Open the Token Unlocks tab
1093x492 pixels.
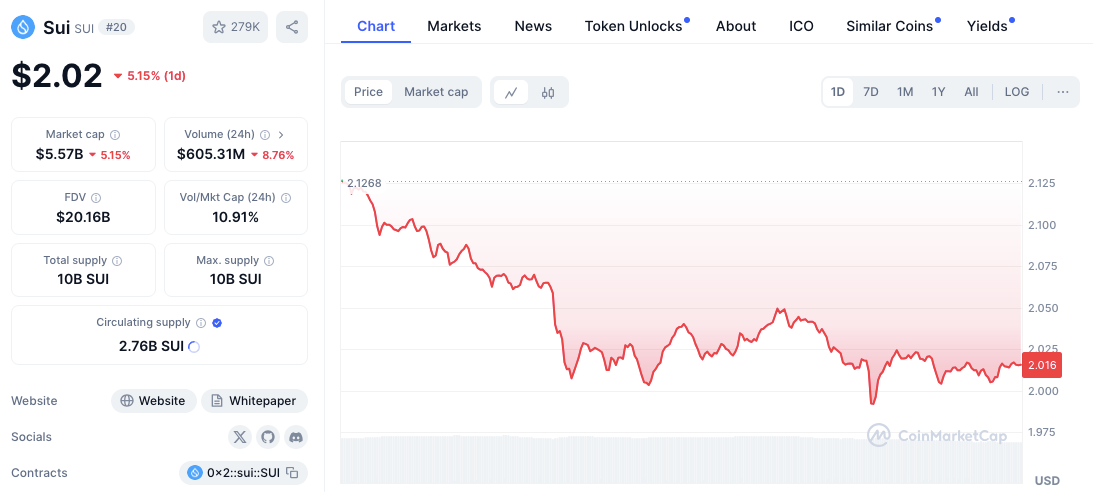coord(634,26)
